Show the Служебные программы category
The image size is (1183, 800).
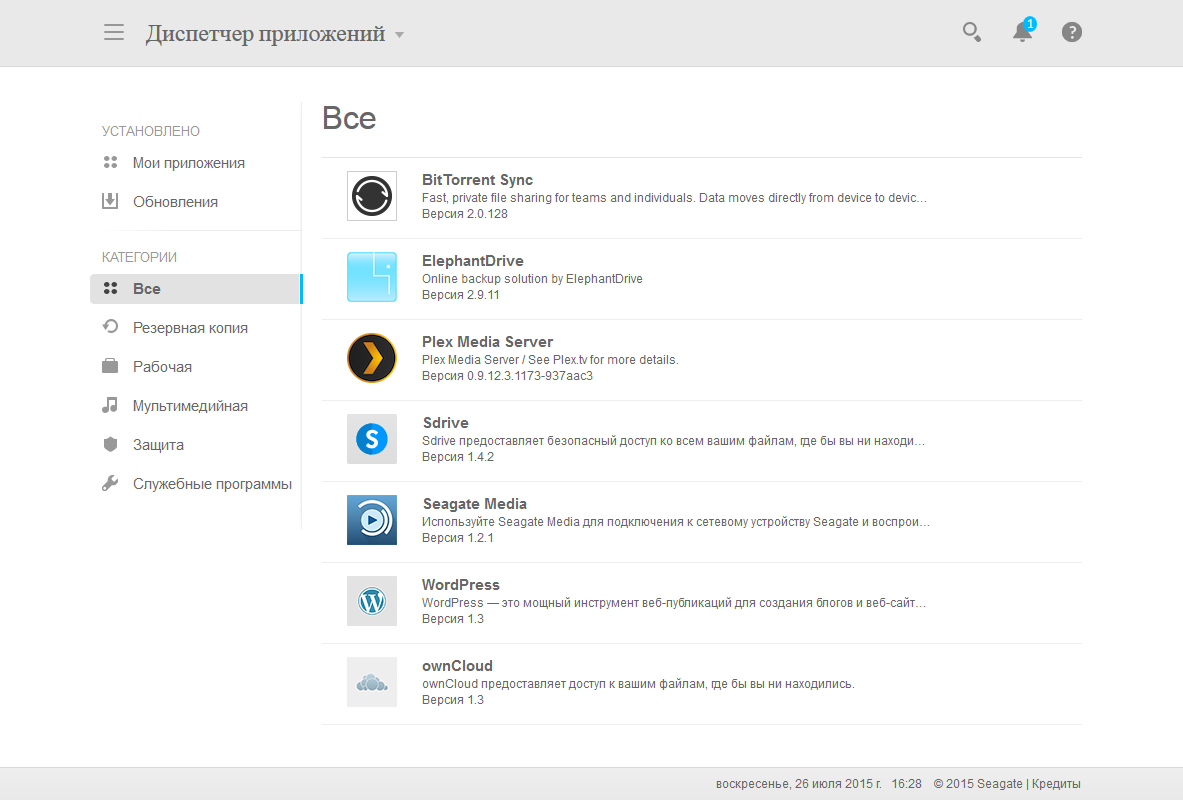point(212,484)
